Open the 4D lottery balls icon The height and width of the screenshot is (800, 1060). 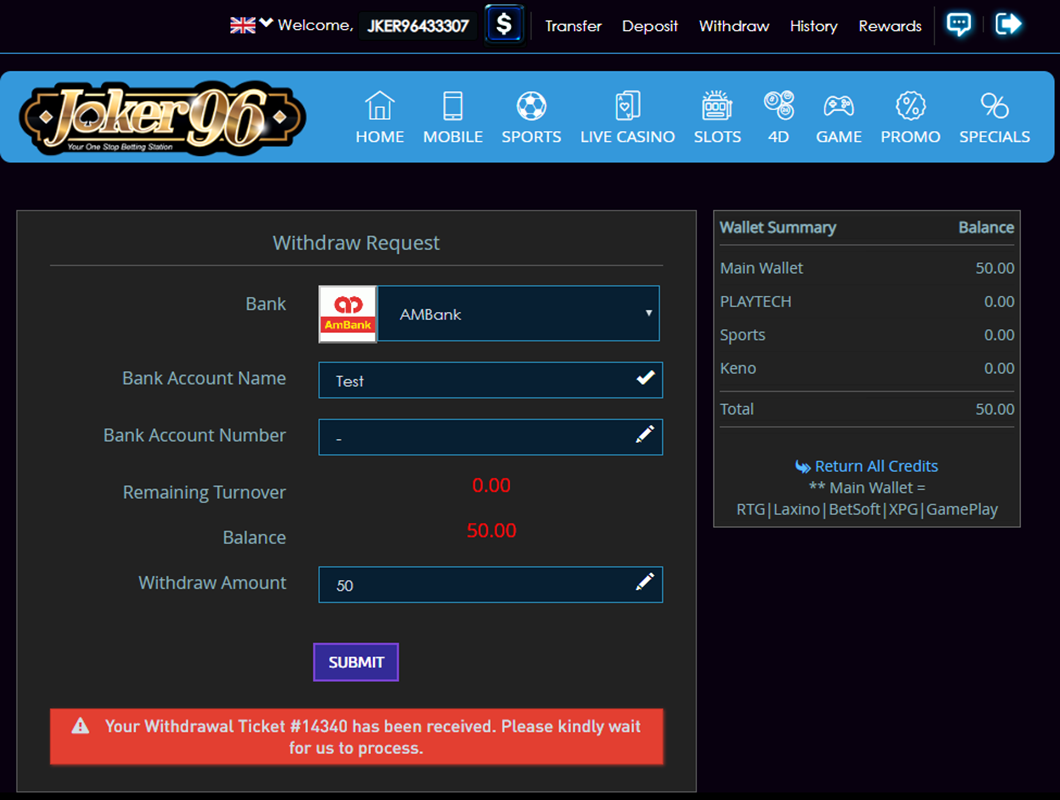[778, 104]
